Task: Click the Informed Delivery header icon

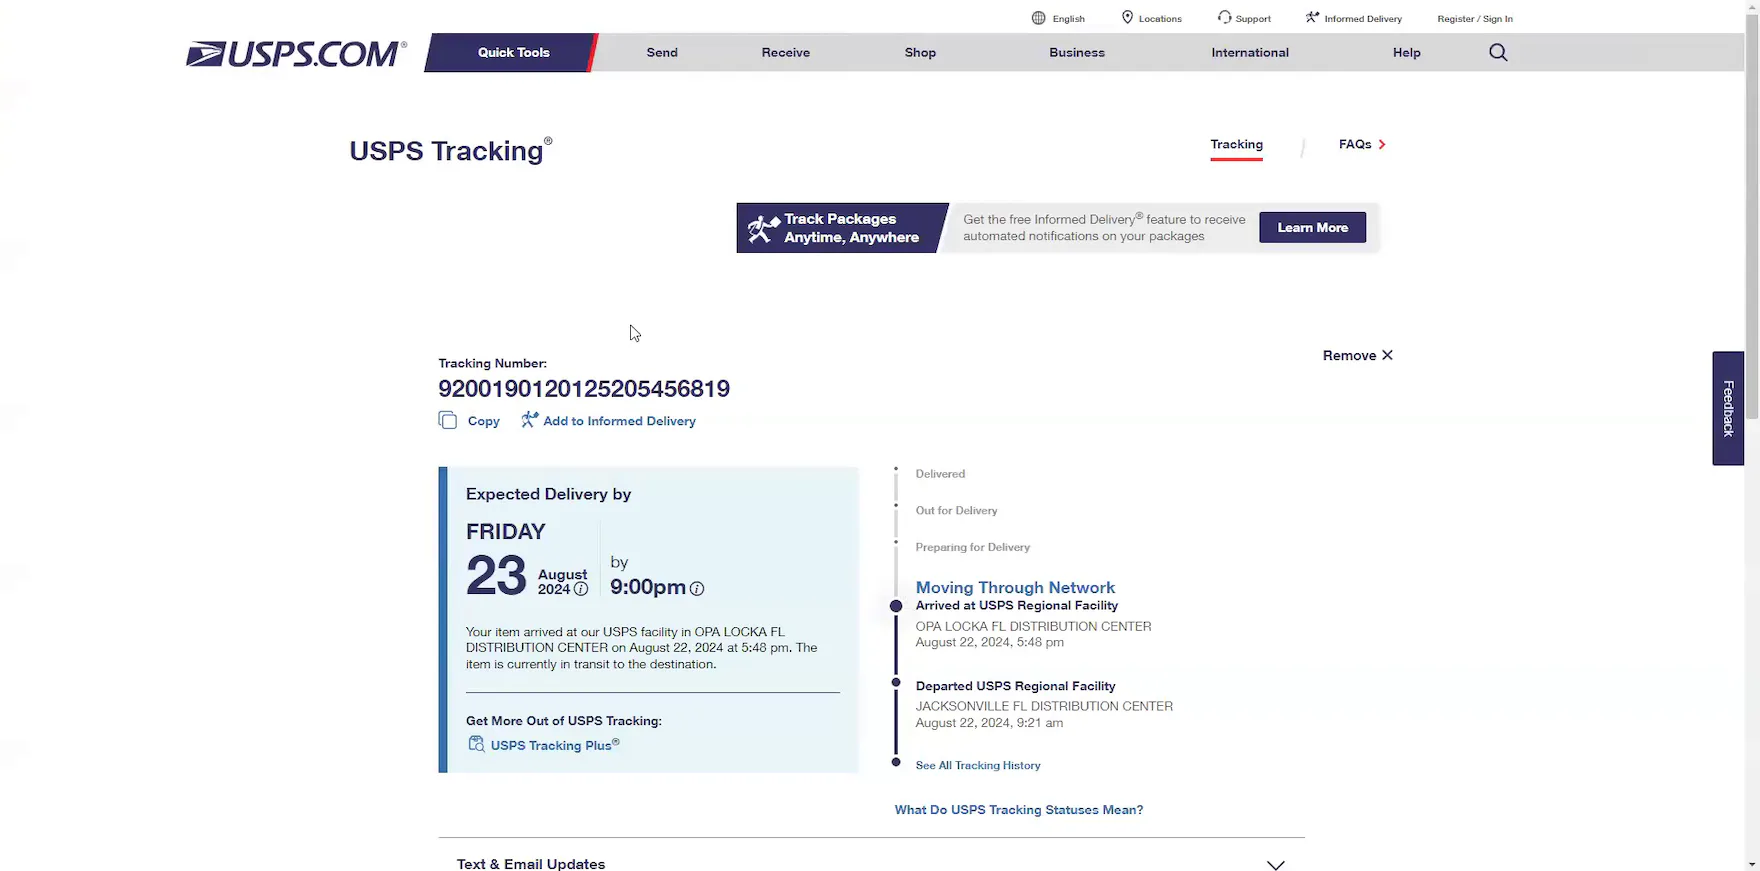Action: [1312, 17]
